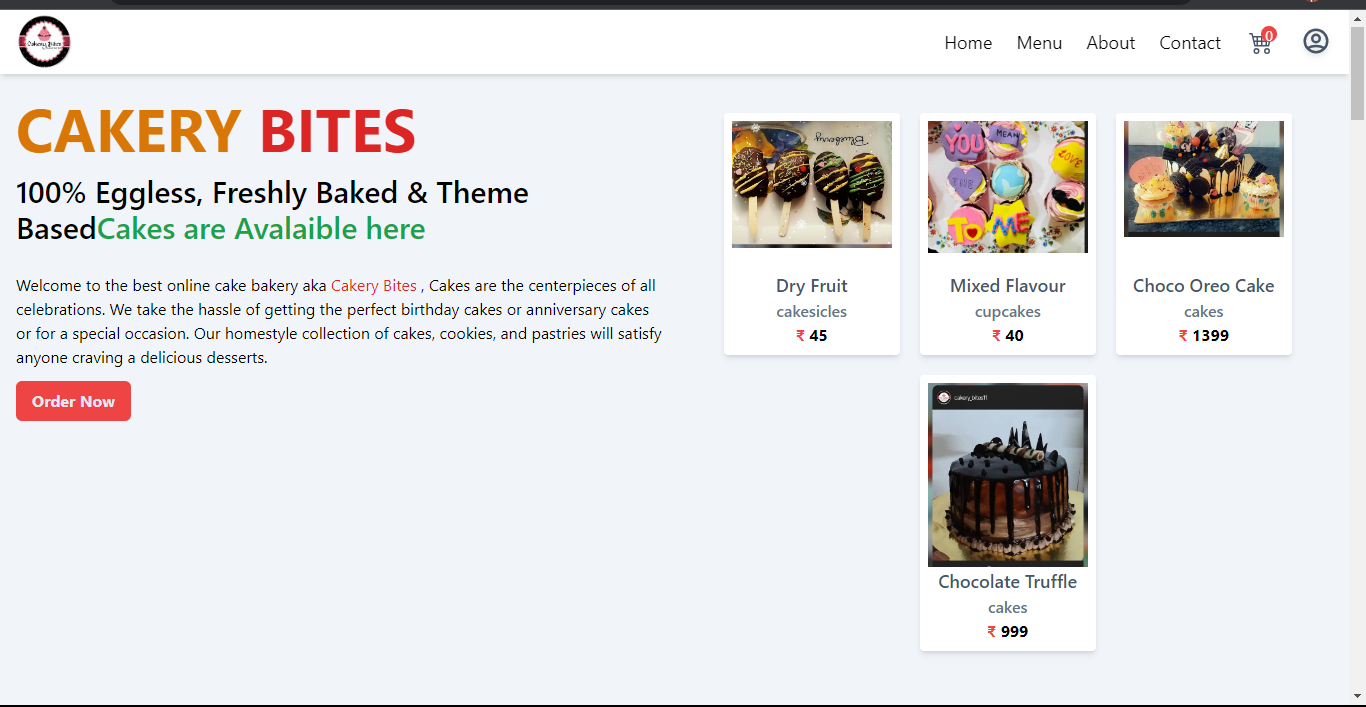Select the Choco Oreo Cake photo
Image resolution: width=1366 pixels, height=707 pixels.
tap(1203, 179)
